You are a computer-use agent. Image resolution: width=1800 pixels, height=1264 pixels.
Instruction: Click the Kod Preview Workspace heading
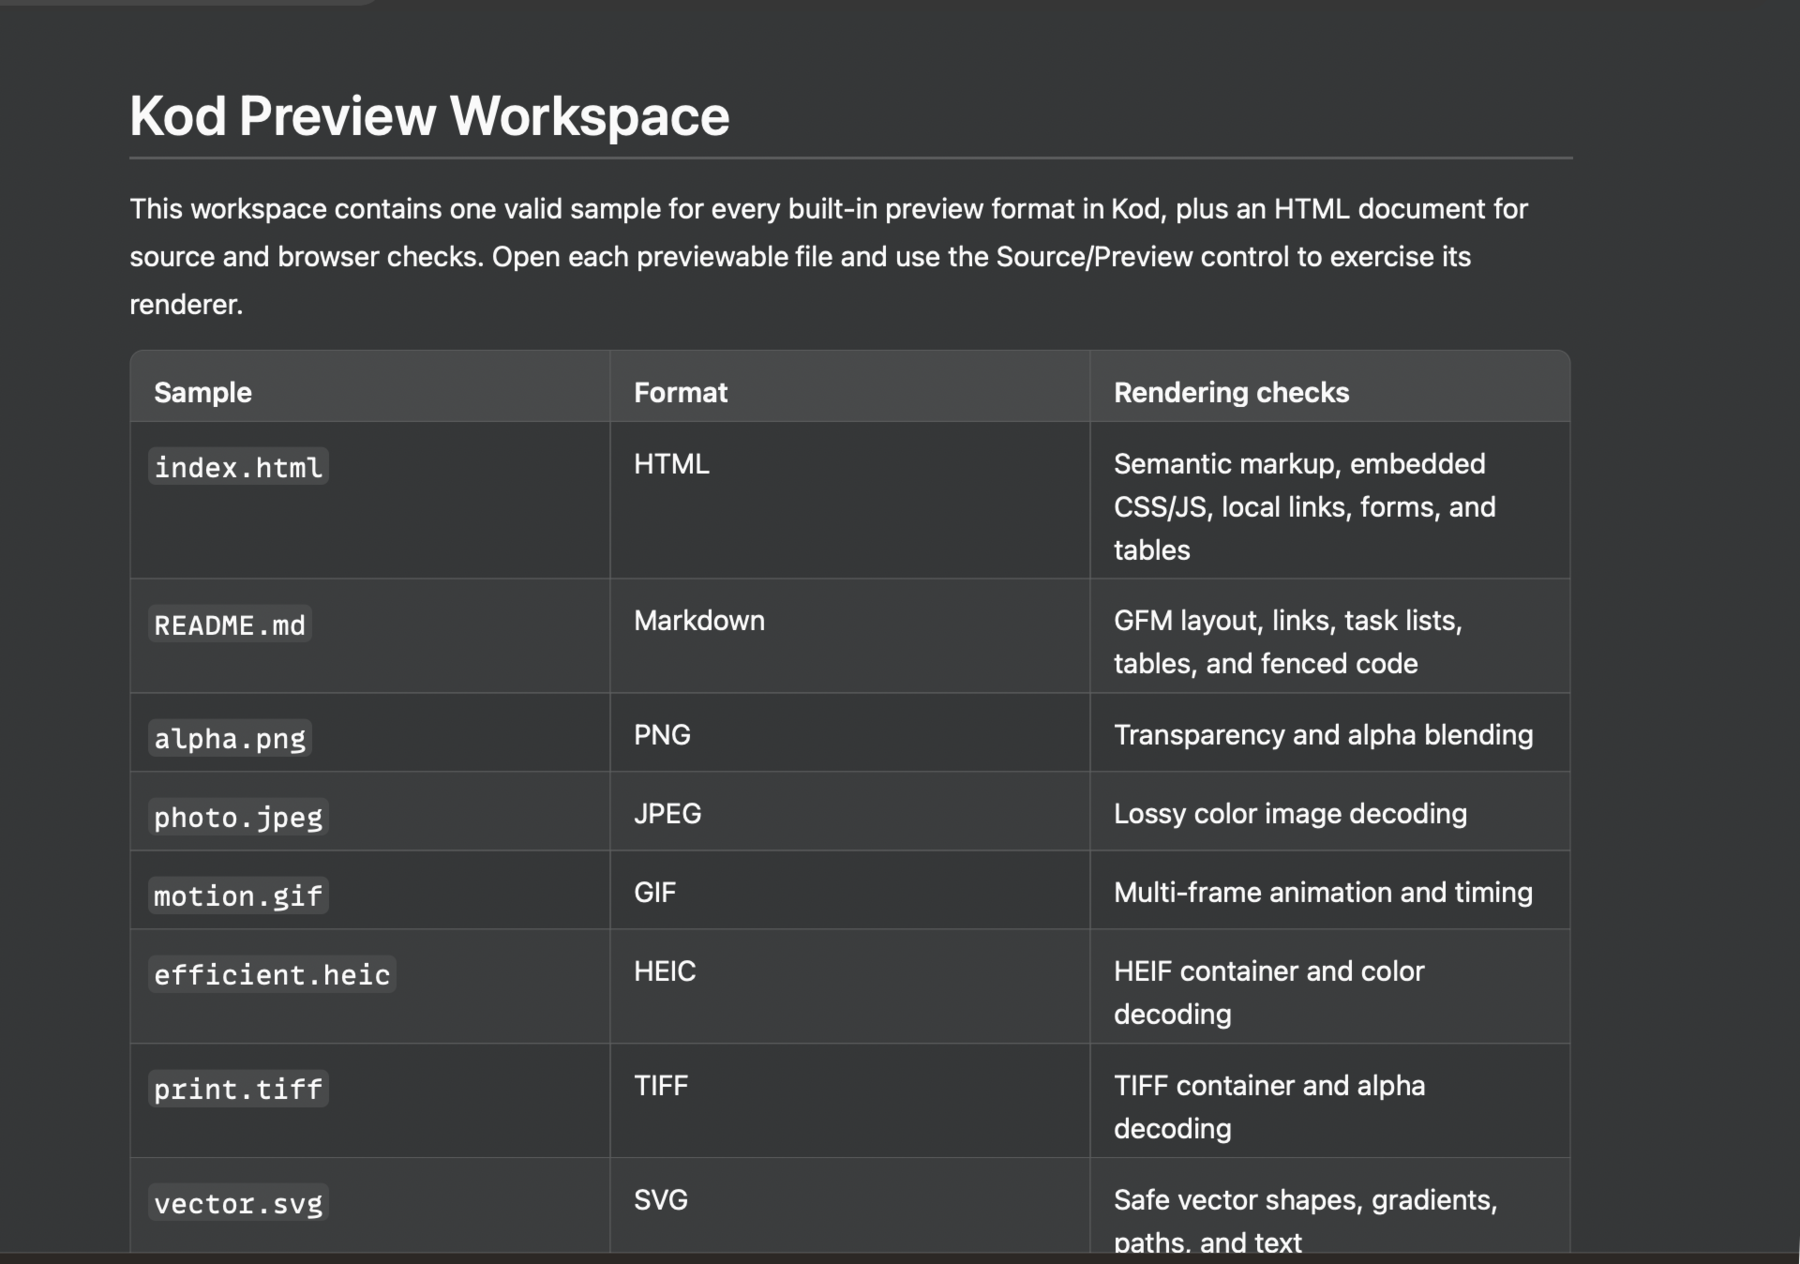point(429,116)
